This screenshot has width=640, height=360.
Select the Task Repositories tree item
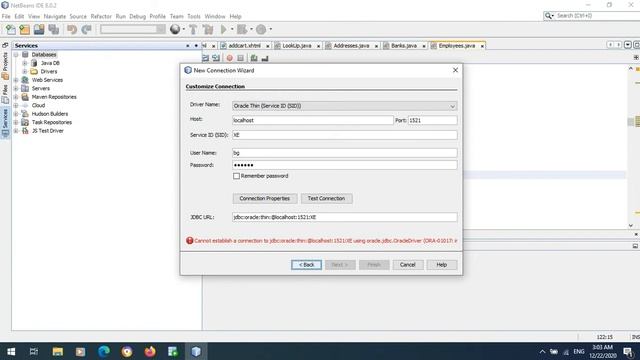pos(52,122)
